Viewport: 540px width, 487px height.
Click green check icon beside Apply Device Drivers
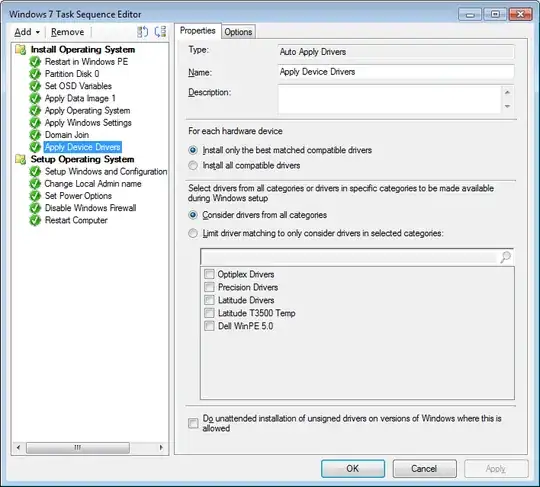[x=35, y=147]
